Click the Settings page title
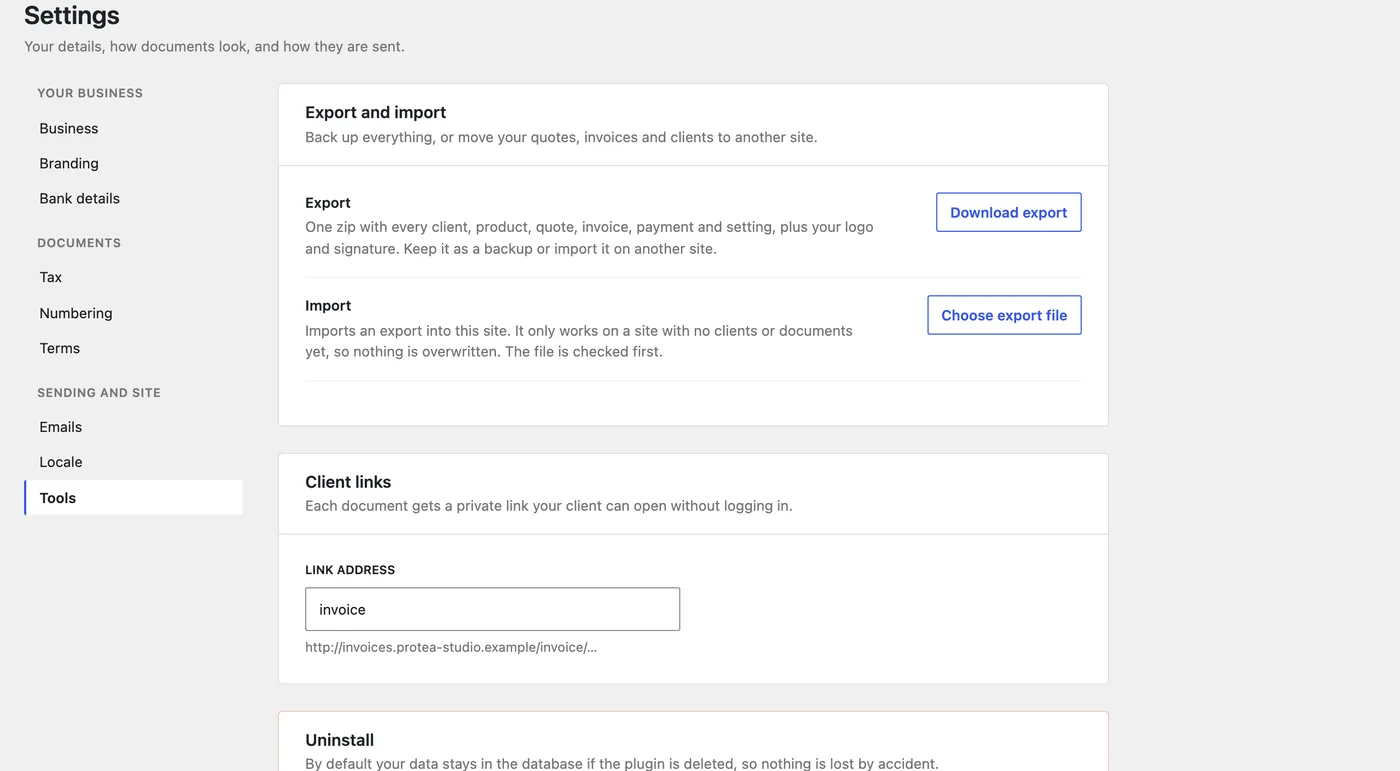 pos(72,15)
